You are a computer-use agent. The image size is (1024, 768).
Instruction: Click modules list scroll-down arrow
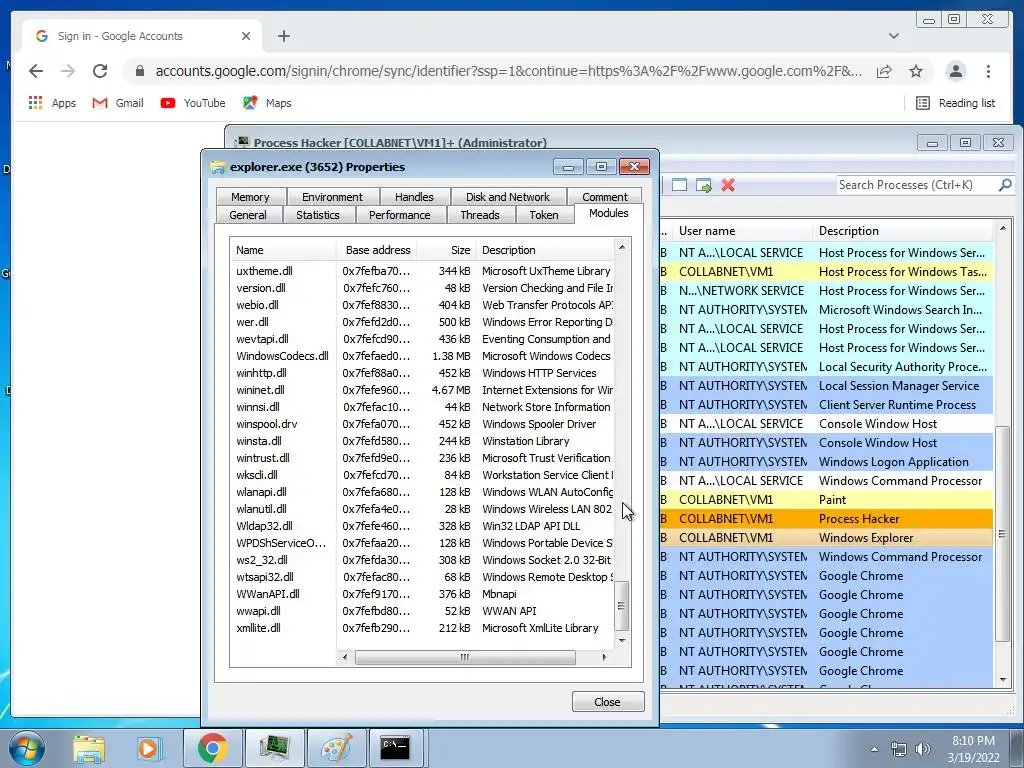point(622,641)
